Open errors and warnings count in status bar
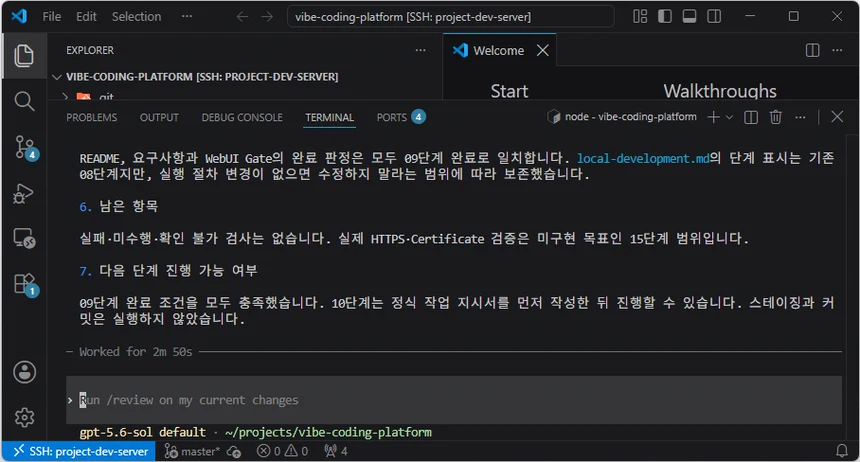Image resolution: width=860 pixels, height=462 pixels. point(282,452)
